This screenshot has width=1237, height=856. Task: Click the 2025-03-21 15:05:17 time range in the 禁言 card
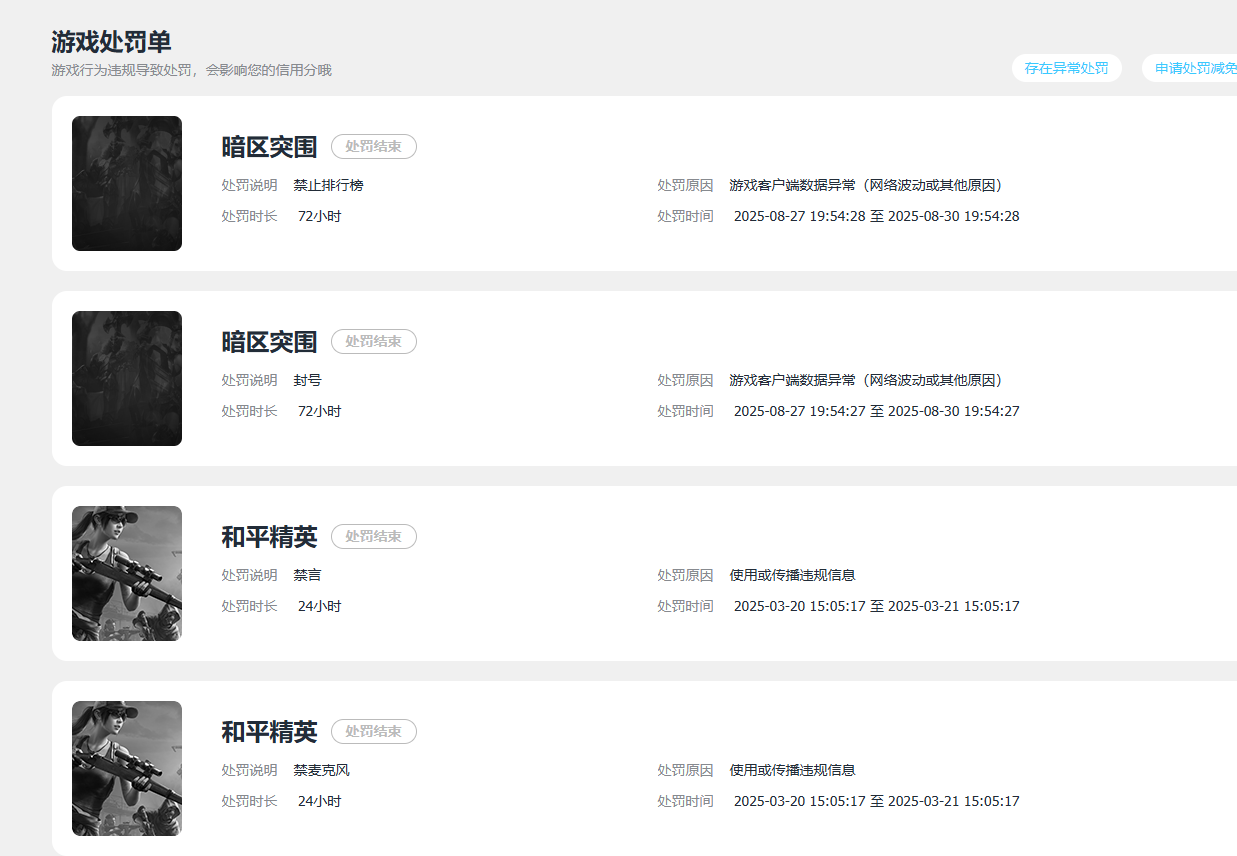click(877, 606)
